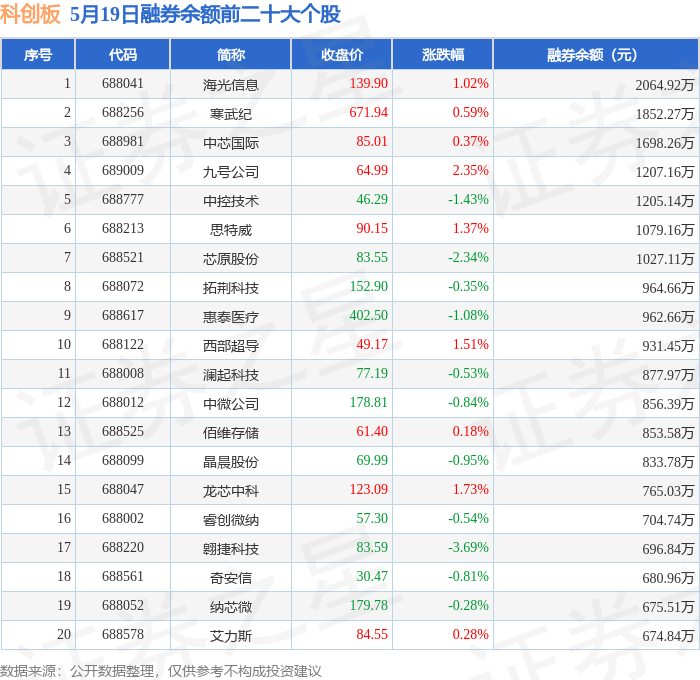Click closing price 402.50

pos(369,316)
